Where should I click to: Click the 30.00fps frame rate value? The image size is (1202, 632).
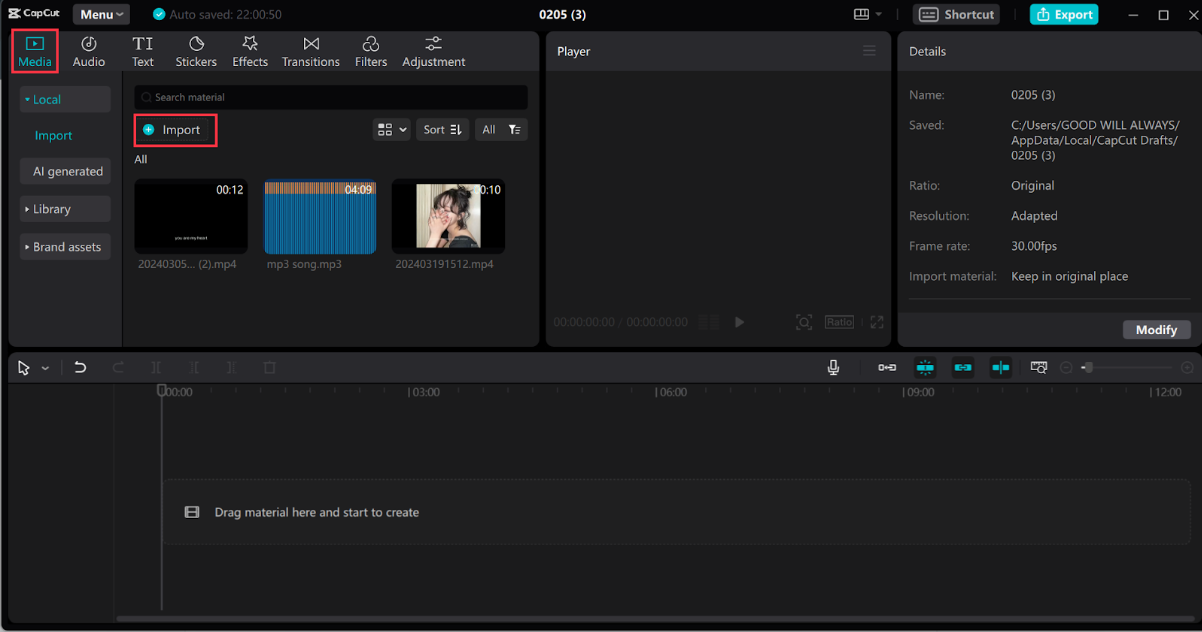coord(1034,246)
